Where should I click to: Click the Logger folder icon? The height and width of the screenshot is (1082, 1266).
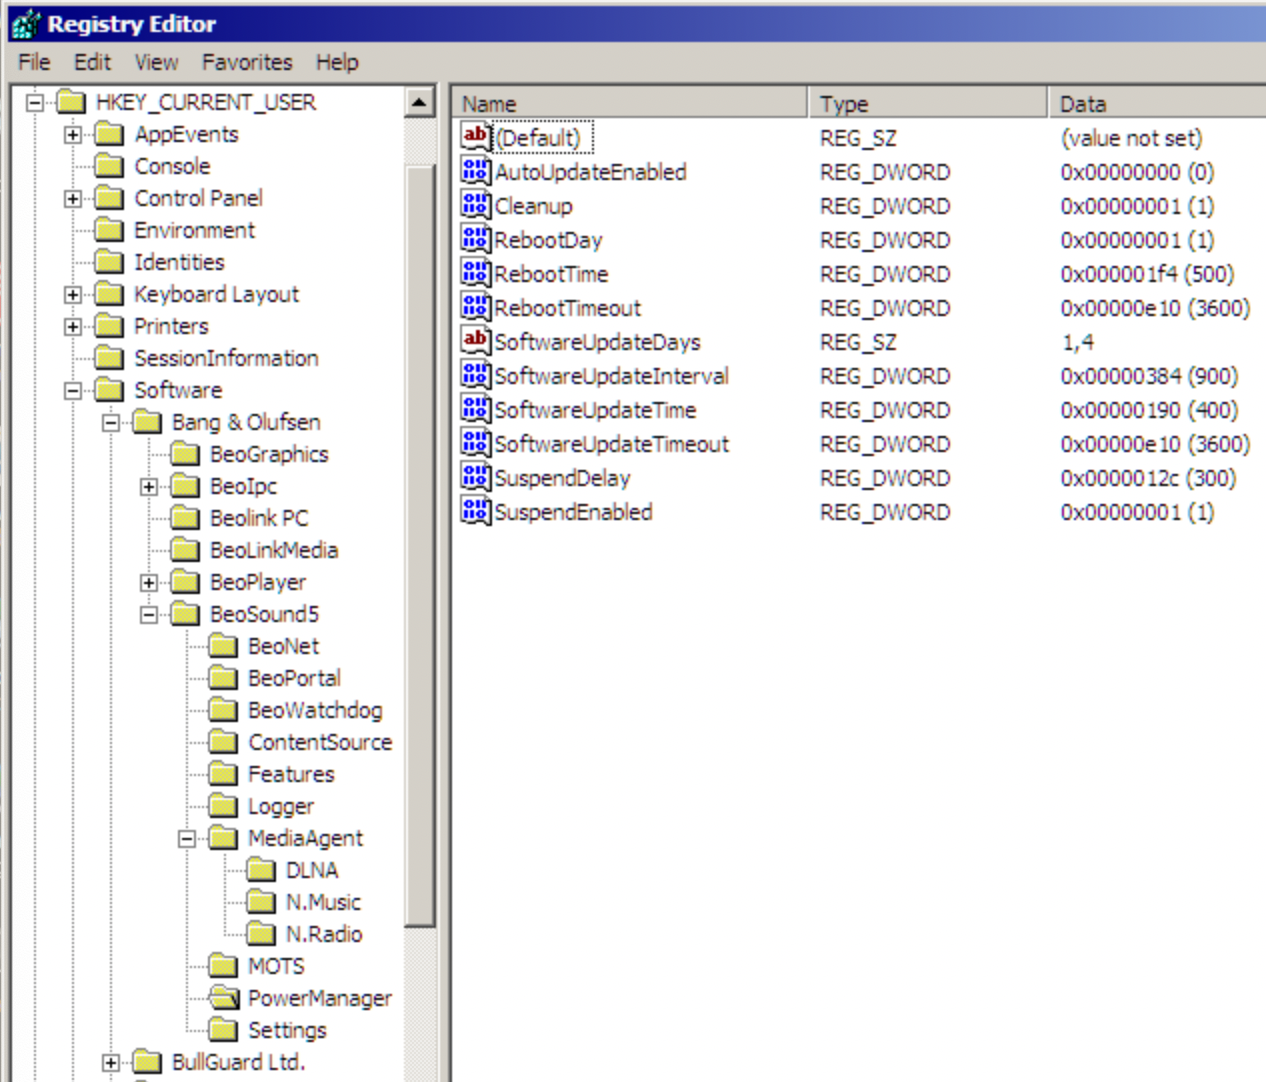pos(223,806)
